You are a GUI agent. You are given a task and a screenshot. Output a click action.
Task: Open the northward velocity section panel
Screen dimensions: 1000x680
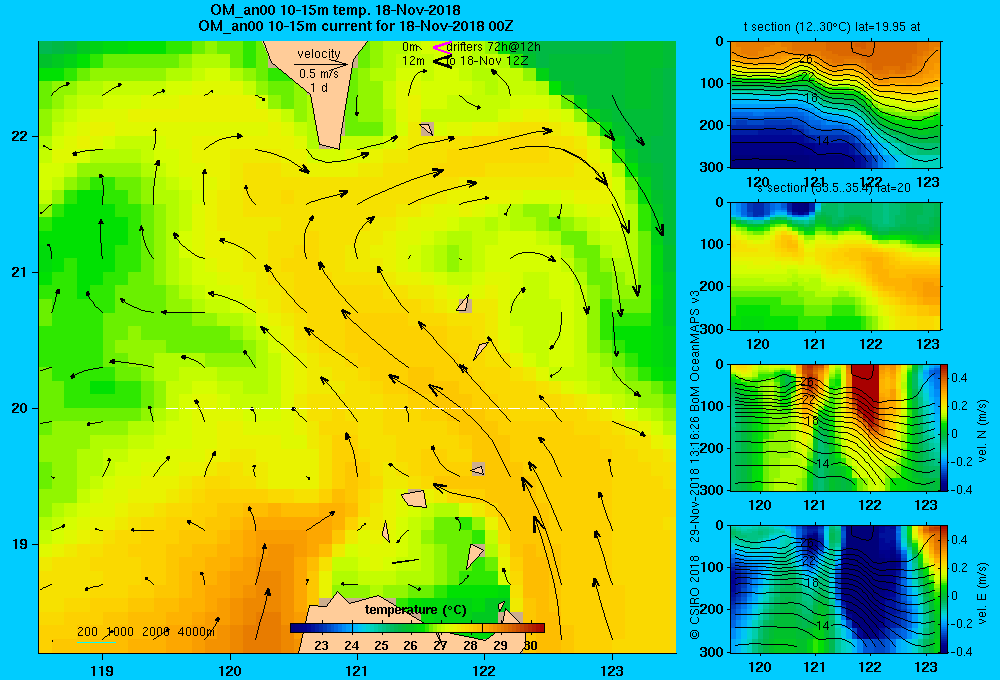[835, 427]
